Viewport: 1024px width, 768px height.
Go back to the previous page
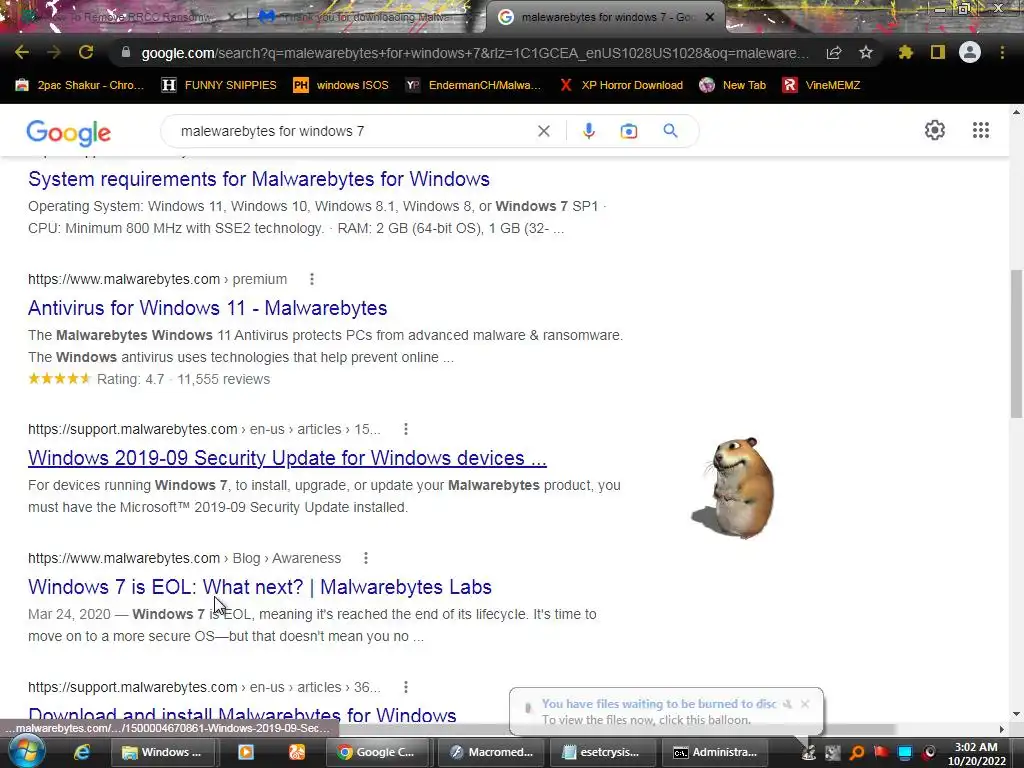click(22, 53)
